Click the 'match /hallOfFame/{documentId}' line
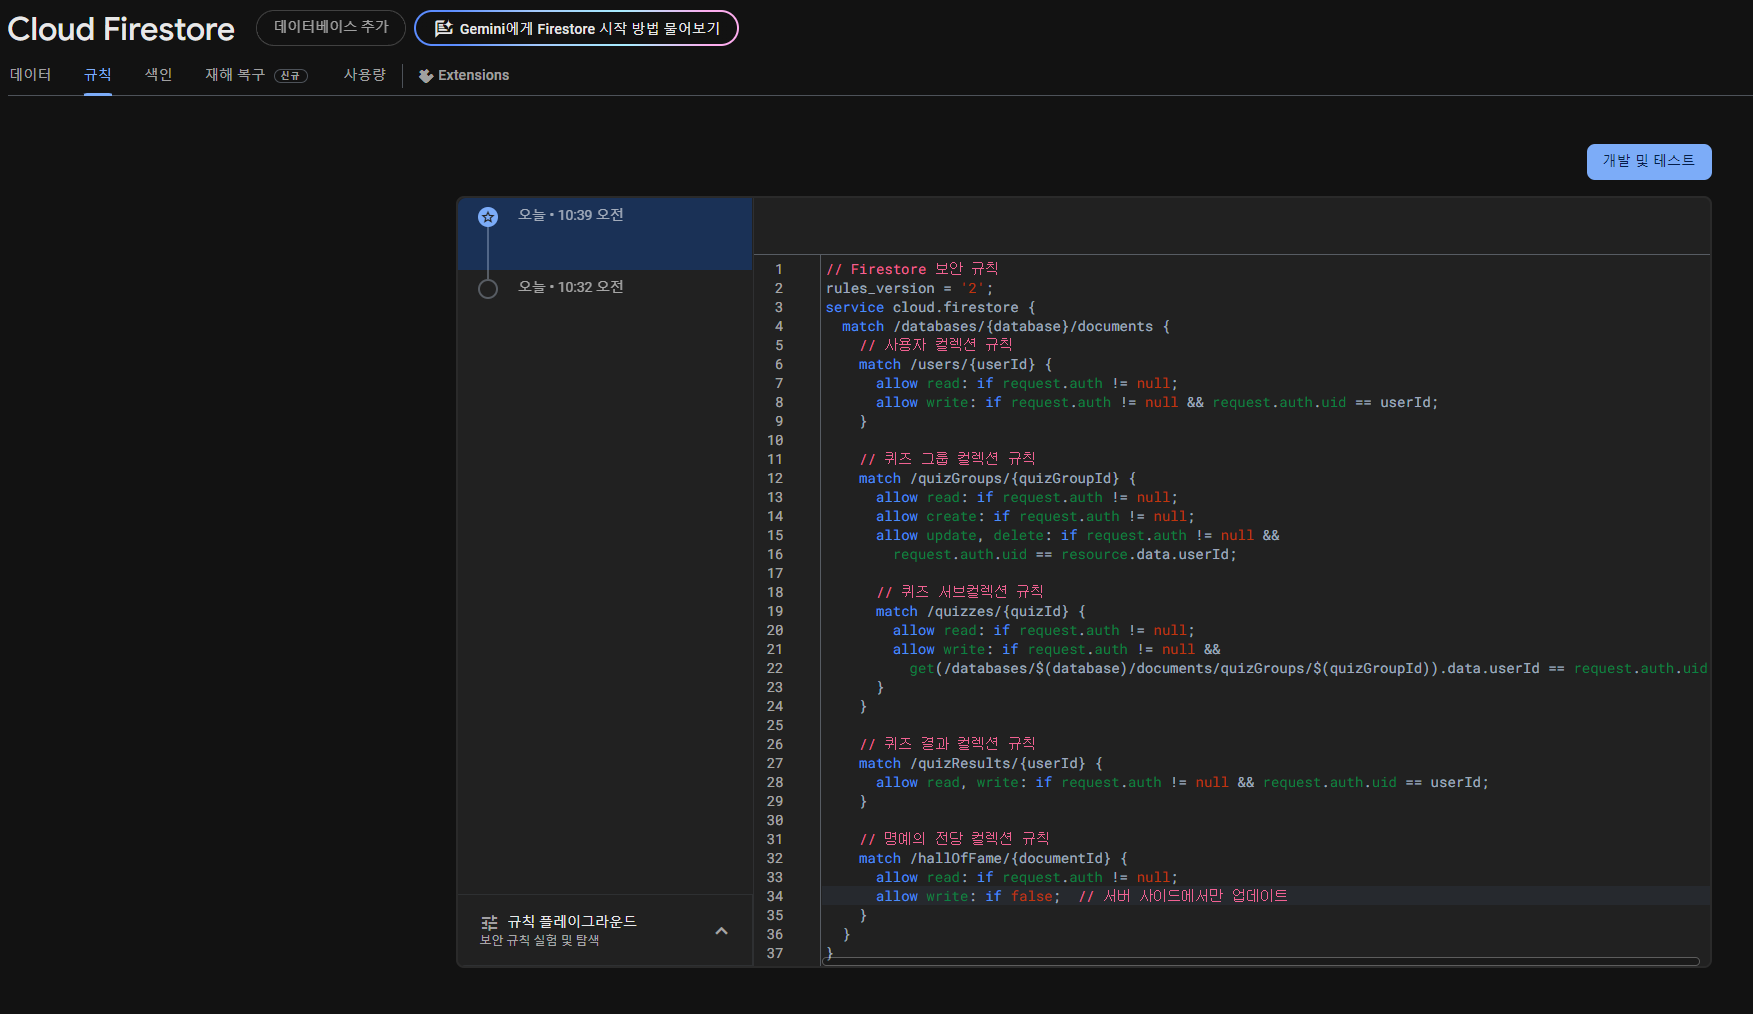This screenshot has width=1753, height=1014. coord(993,859)
